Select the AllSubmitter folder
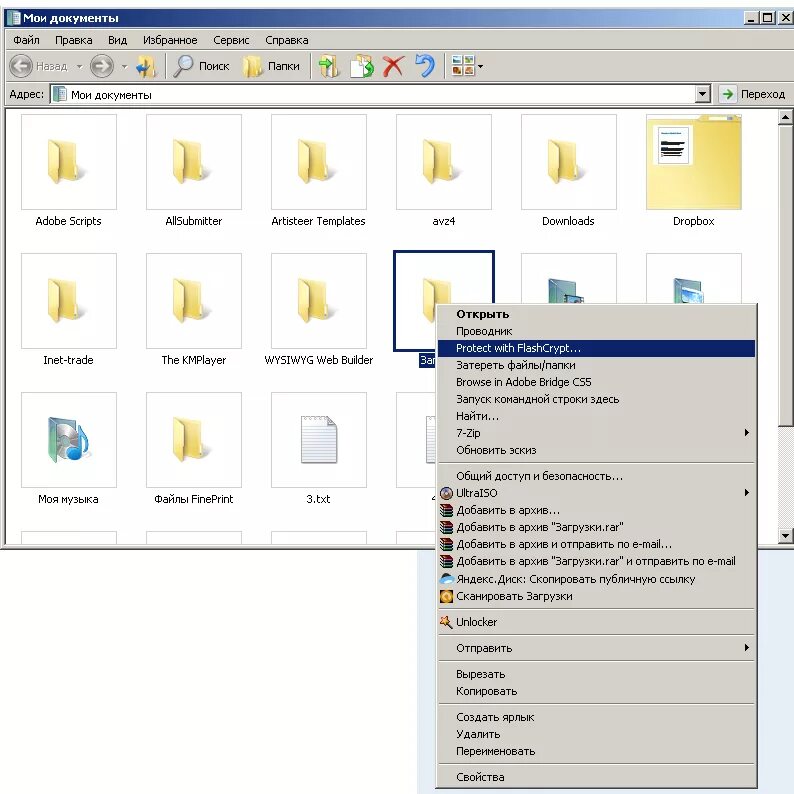The image size is (794, 794). [194, 162]
